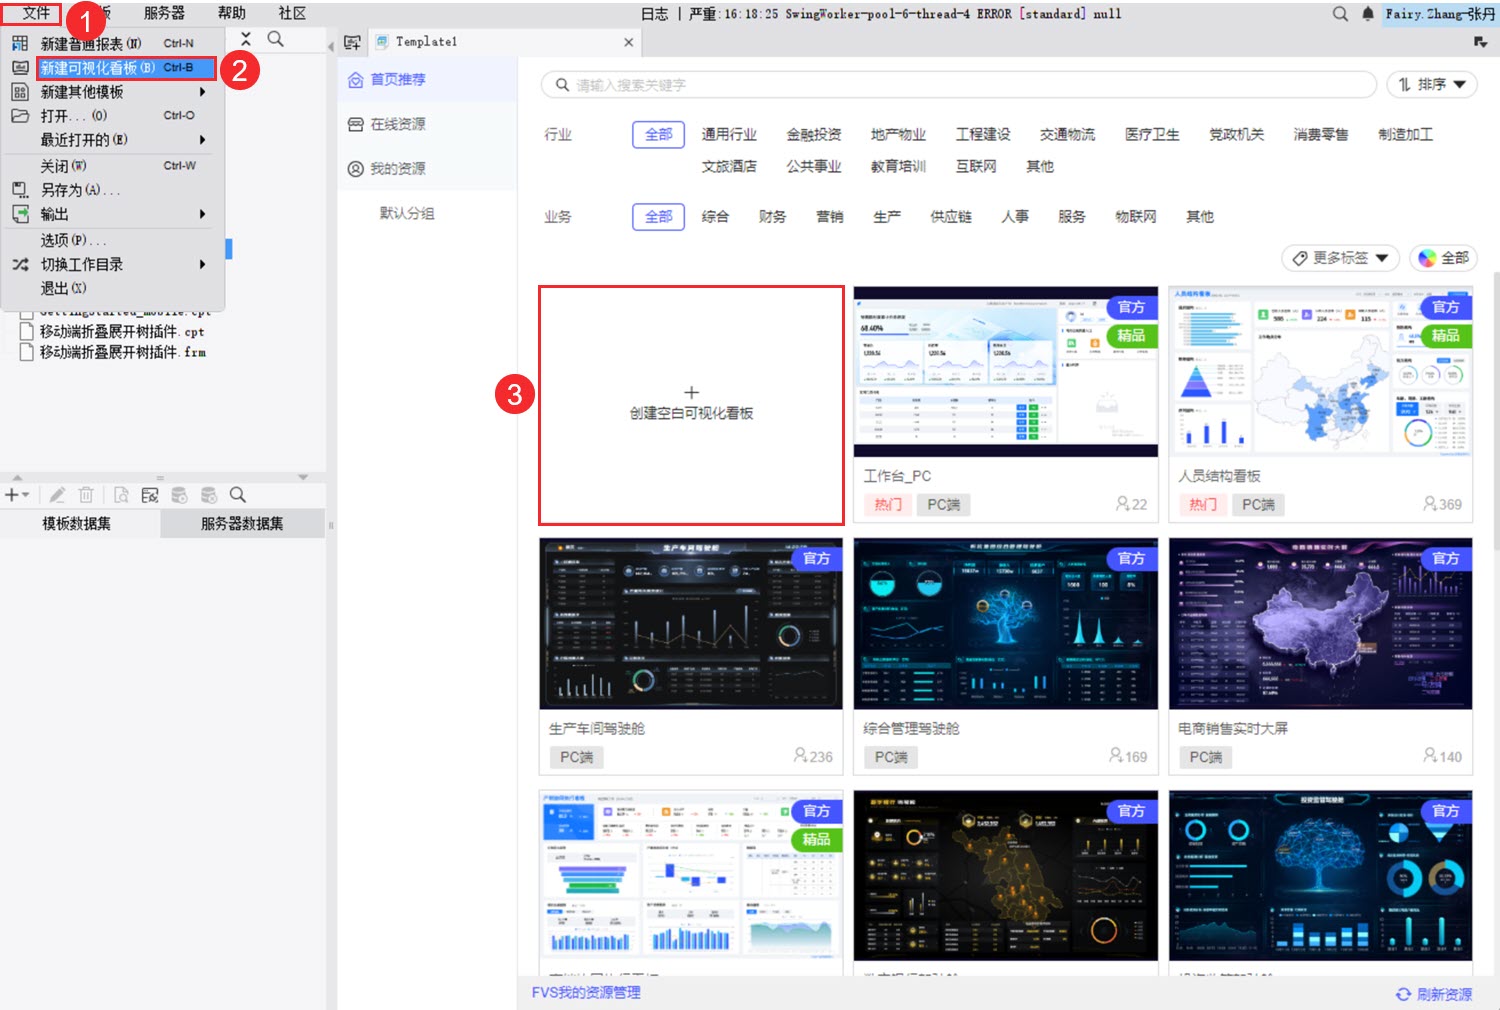Expand the 更多标签 dropdown
This screenshot has height=1010, width=1500.
coord(1340,258)
